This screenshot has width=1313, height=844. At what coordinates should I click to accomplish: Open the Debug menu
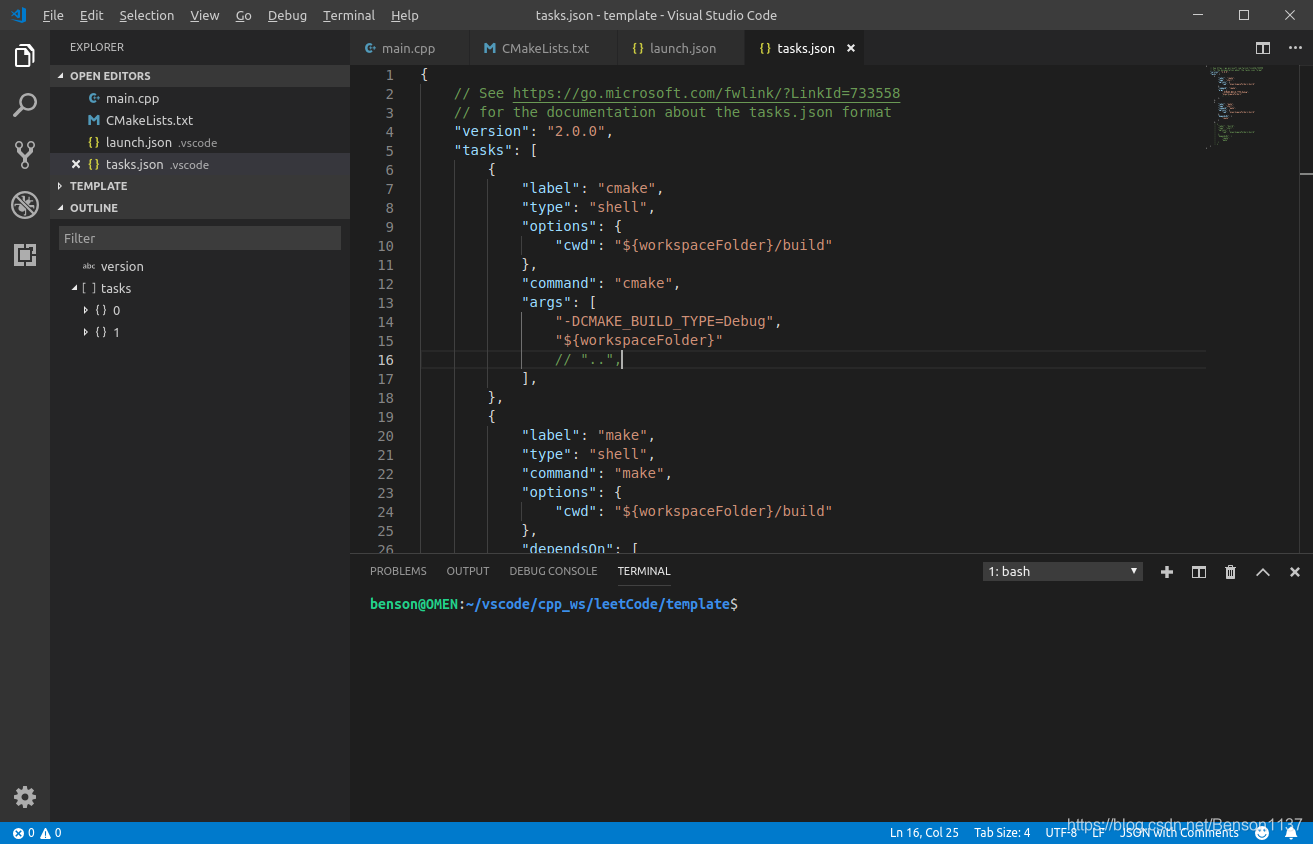[288, 15]
